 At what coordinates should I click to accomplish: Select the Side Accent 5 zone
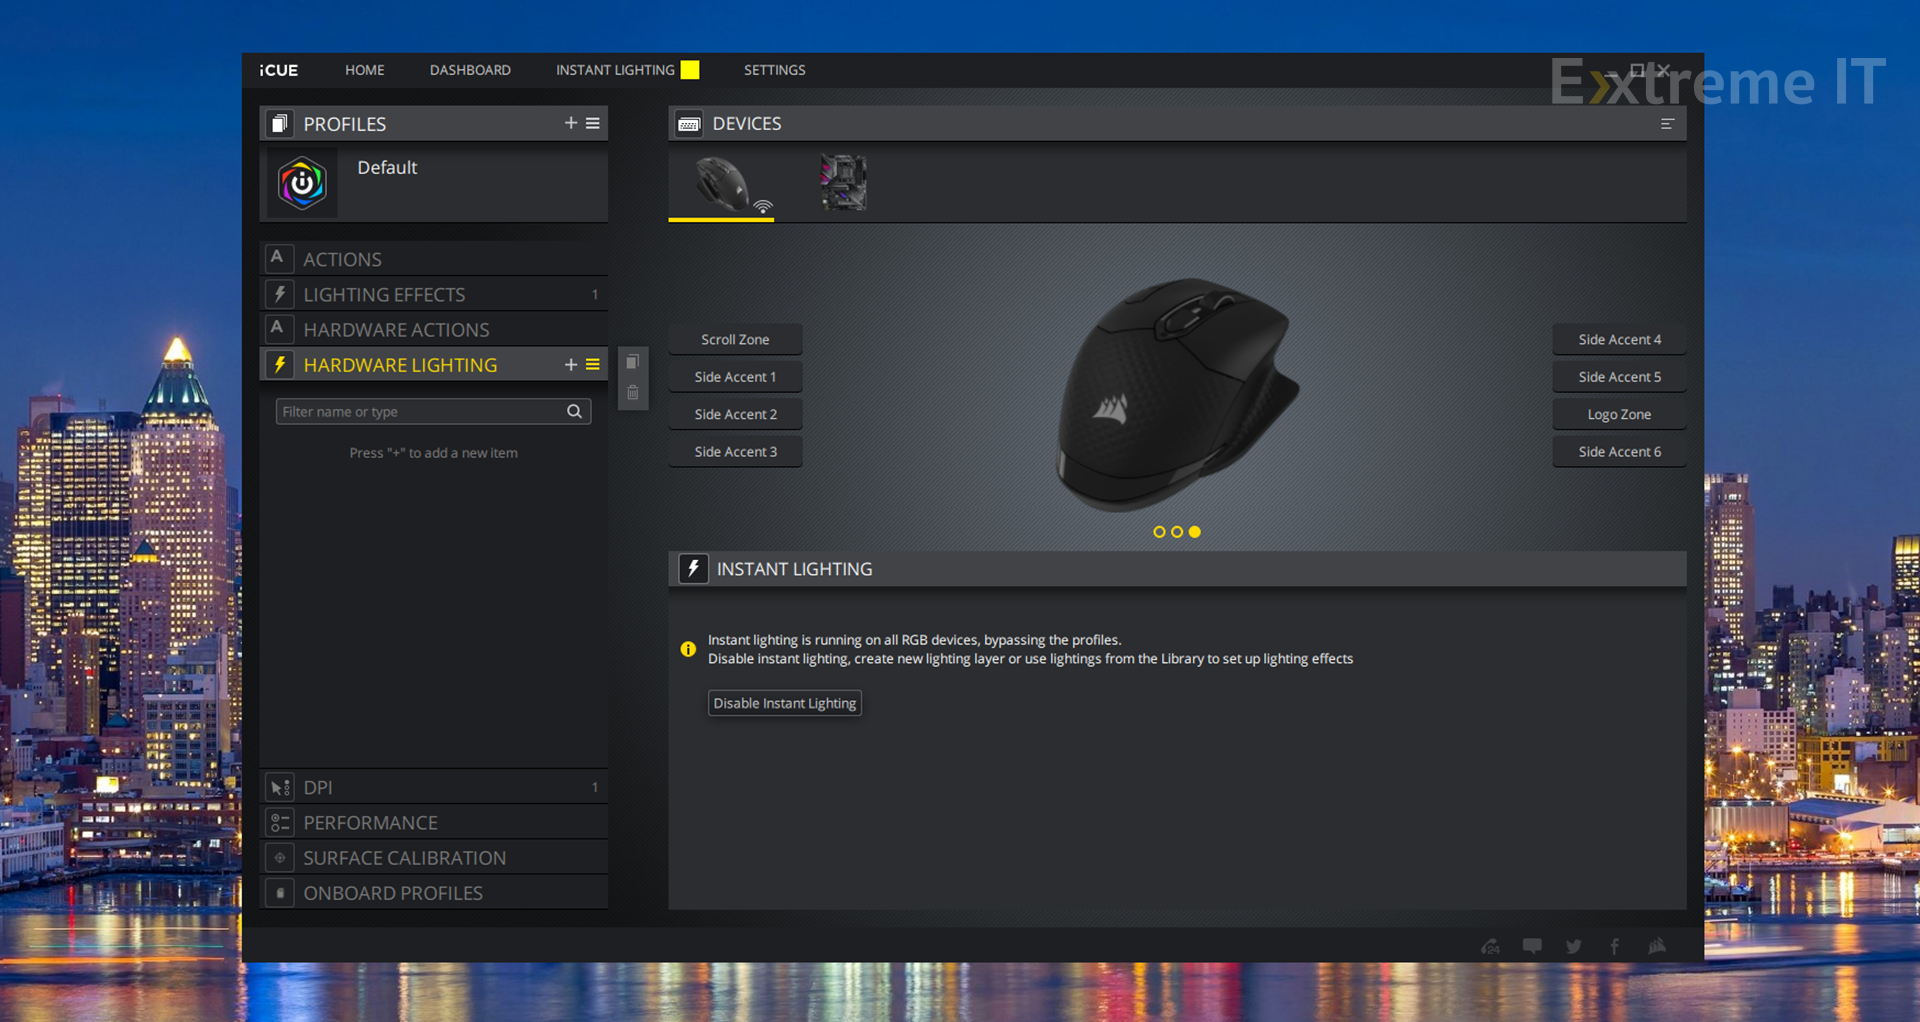(x=1619, y=376)
